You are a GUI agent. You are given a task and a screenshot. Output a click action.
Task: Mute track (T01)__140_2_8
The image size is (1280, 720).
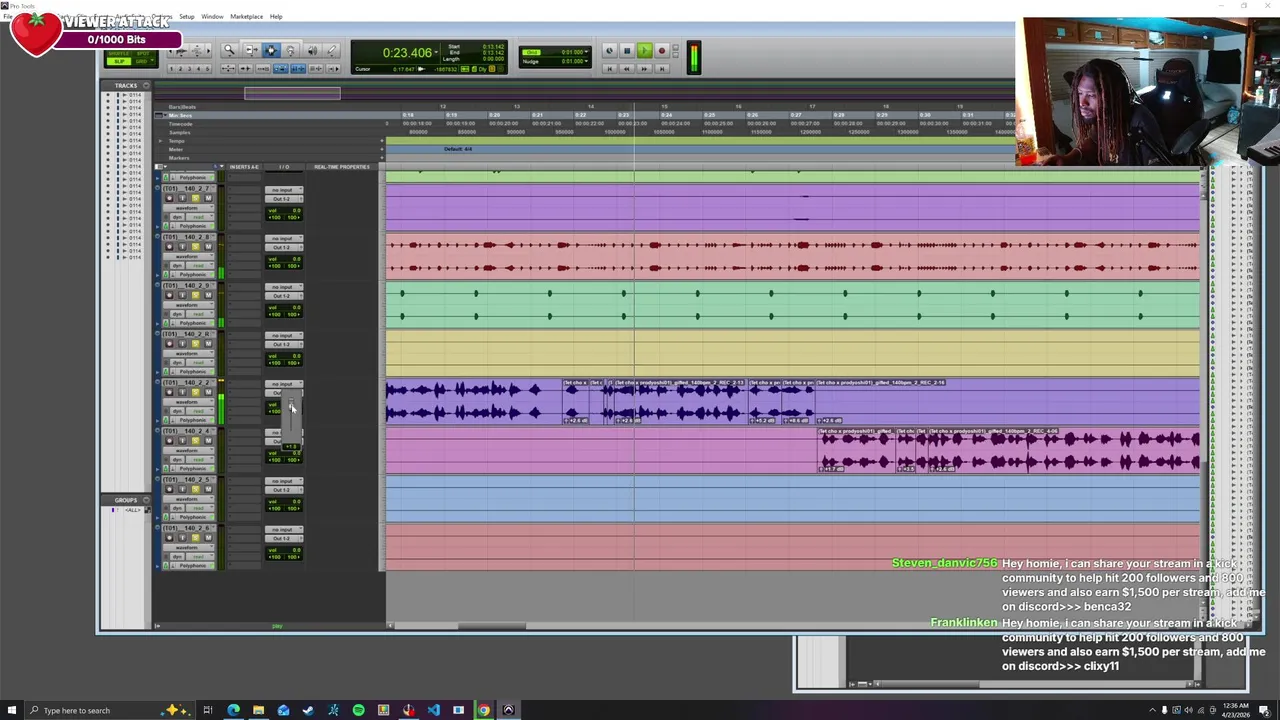tap(208, 247)
